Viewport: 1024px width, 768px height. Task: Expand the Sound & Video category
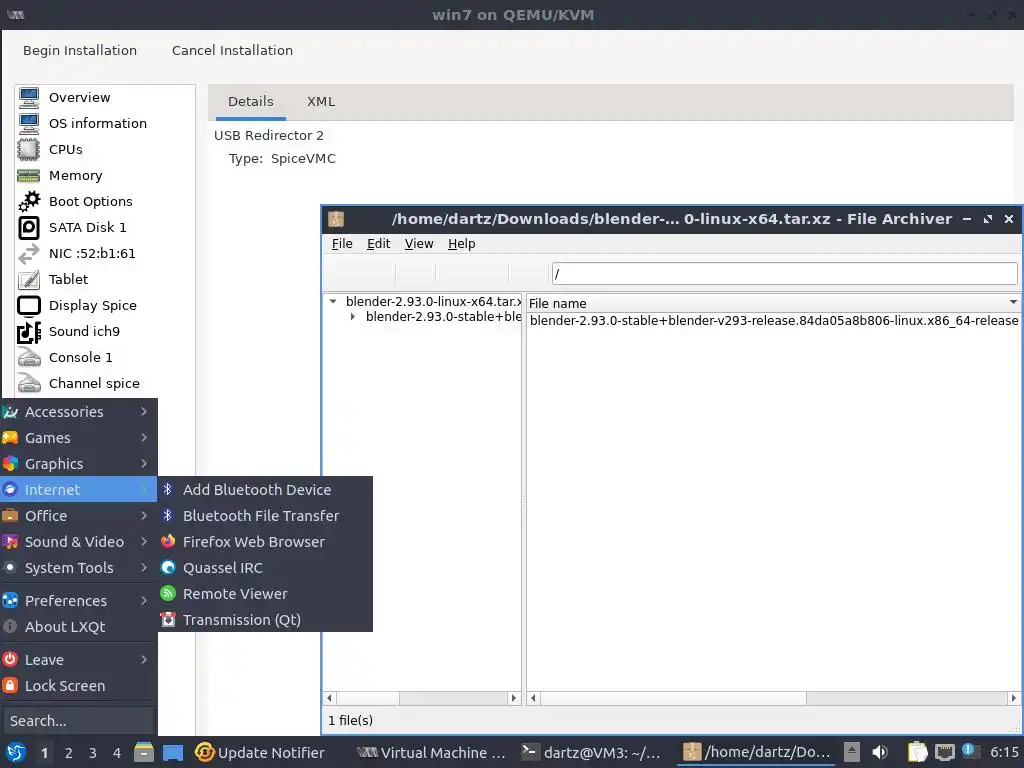78,541
